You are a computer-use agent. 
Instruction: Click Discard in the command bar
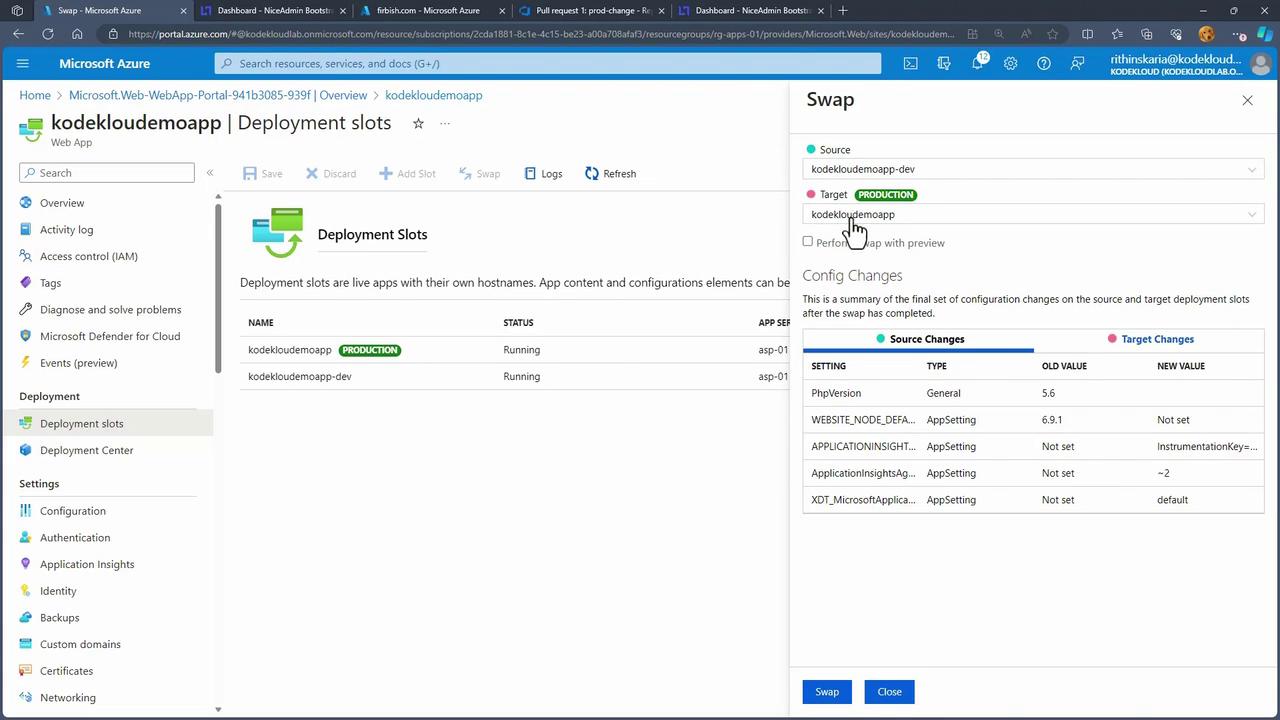331,174
